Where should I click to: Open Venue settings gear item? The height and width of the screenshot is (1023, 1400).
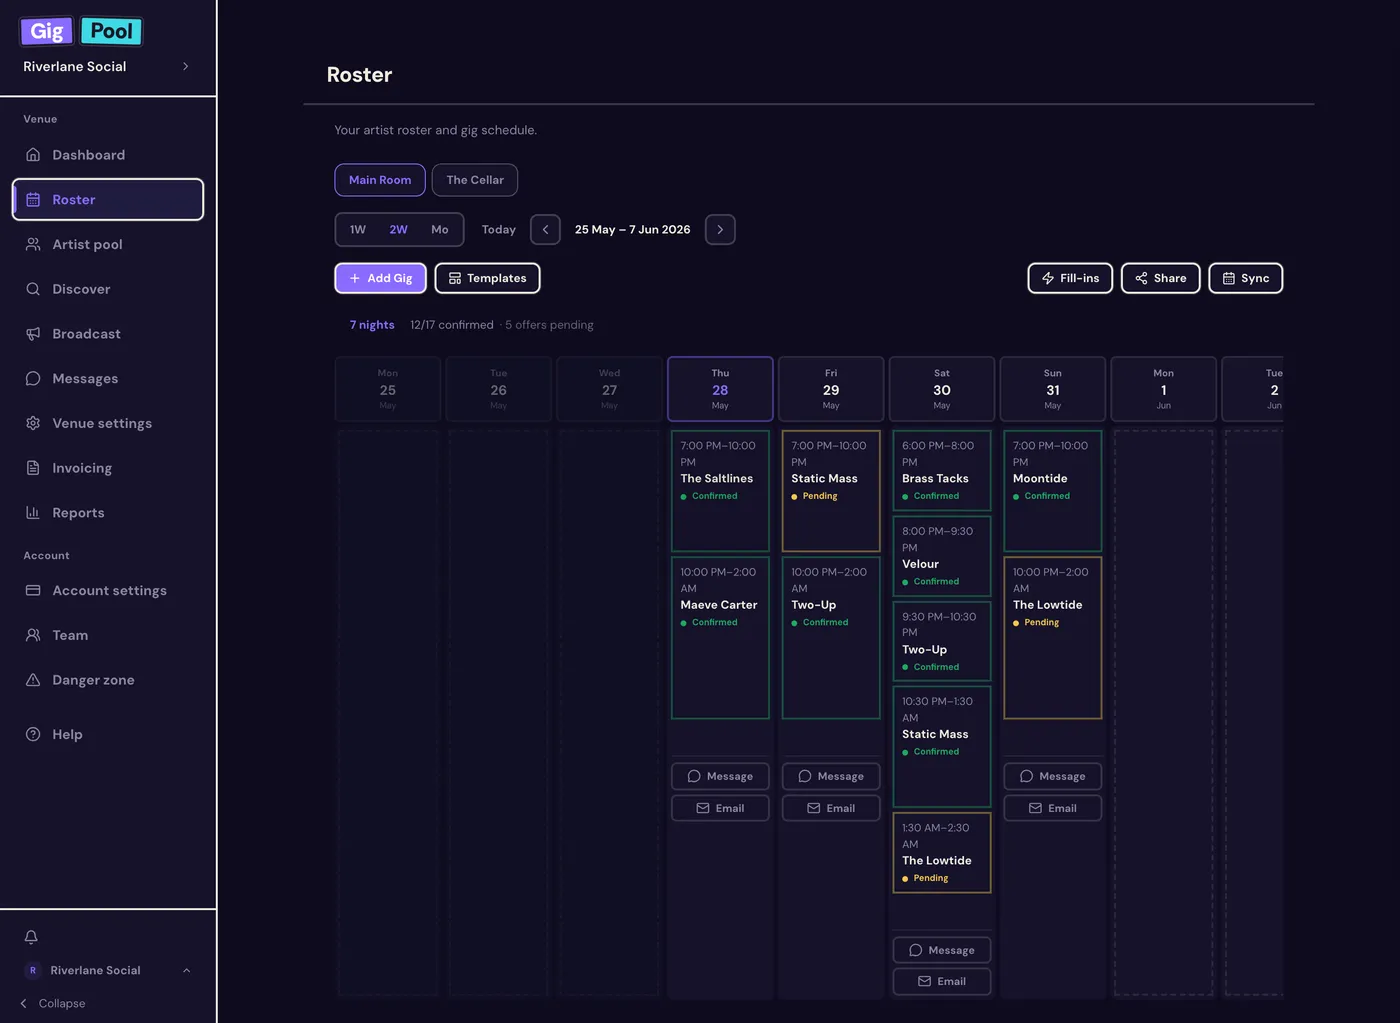108,423
